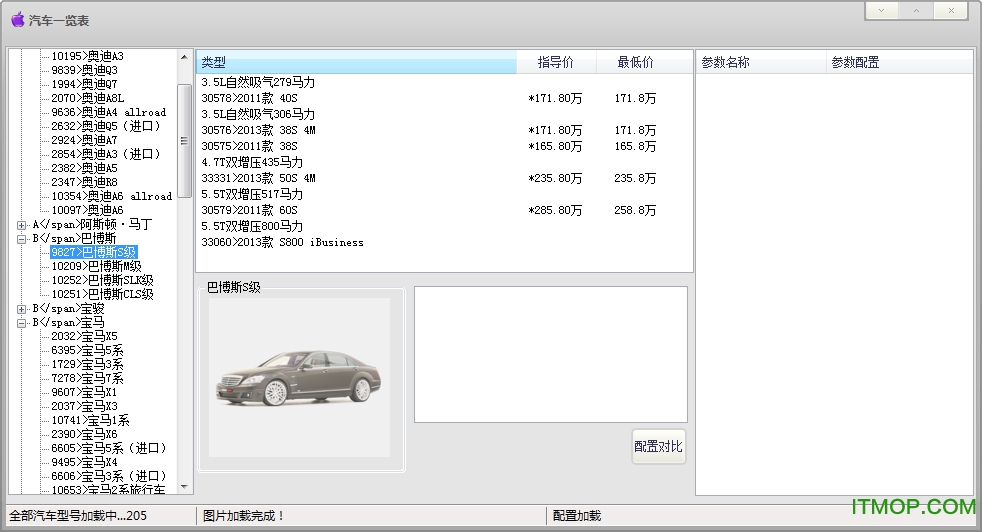The height and width of the screenshot is (532, 982).
Task: Click the empty comparison text box
Action: coord(550,354)
